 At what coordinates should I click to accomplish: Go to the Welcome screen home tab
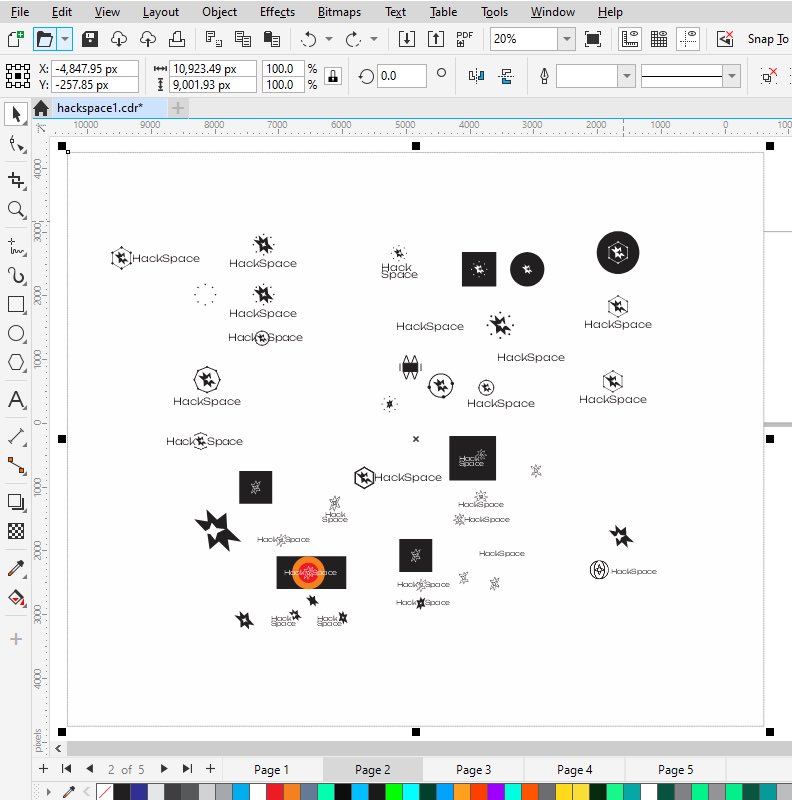41,108
